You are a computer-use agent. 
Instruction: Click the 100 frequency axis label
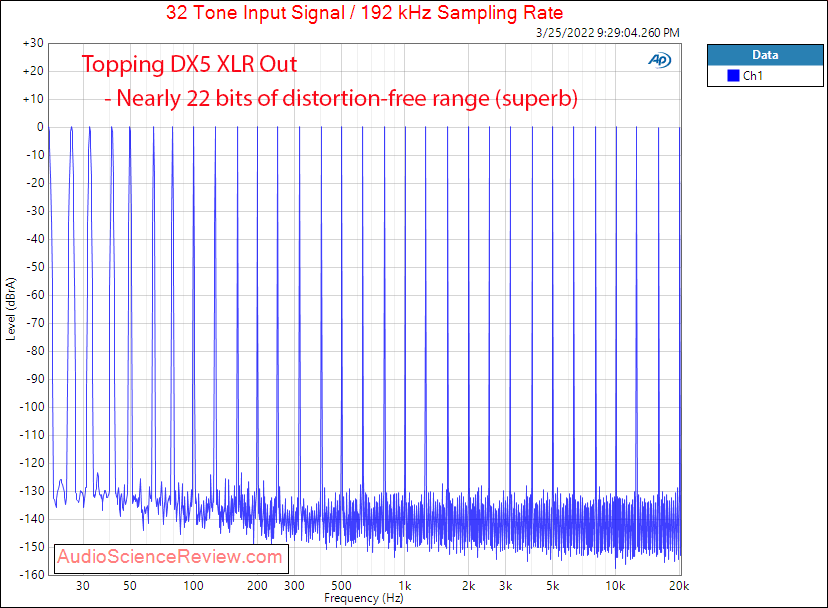(193, 586)
